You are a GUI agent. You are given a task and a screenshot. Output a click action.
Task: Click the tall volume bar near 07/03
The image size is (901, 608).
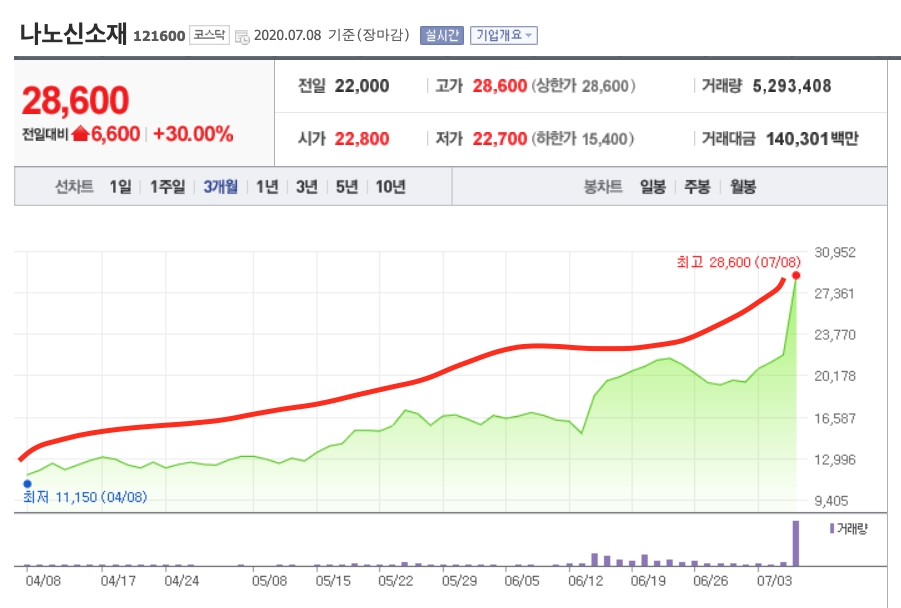(796, 543)
